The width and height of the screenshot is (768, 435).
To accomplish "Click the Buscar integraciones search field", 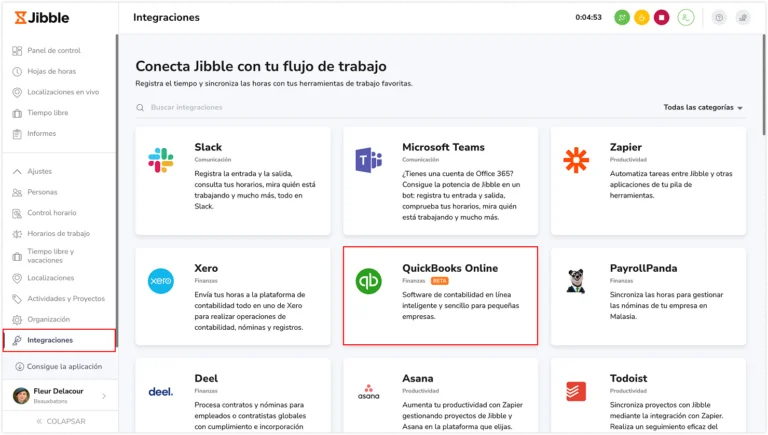I will [x=392, y=107].
